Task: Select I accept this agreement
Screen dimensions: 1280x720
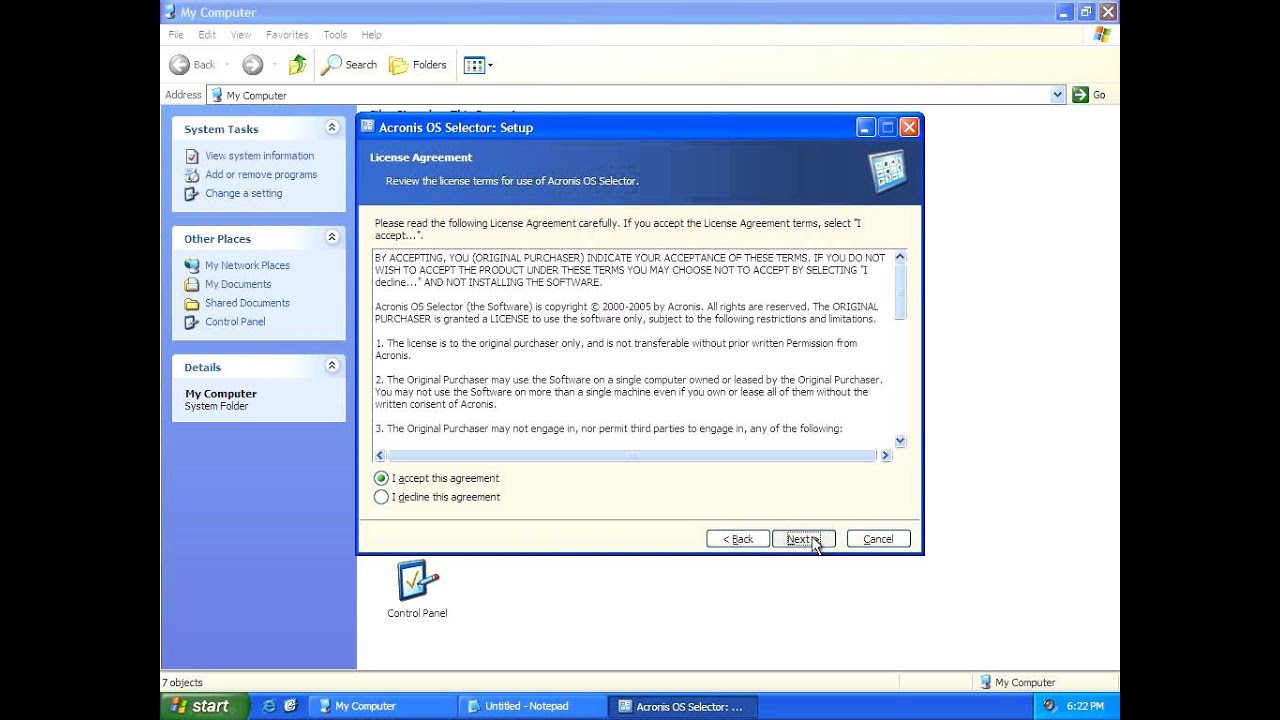Action: tap(436, 479)
